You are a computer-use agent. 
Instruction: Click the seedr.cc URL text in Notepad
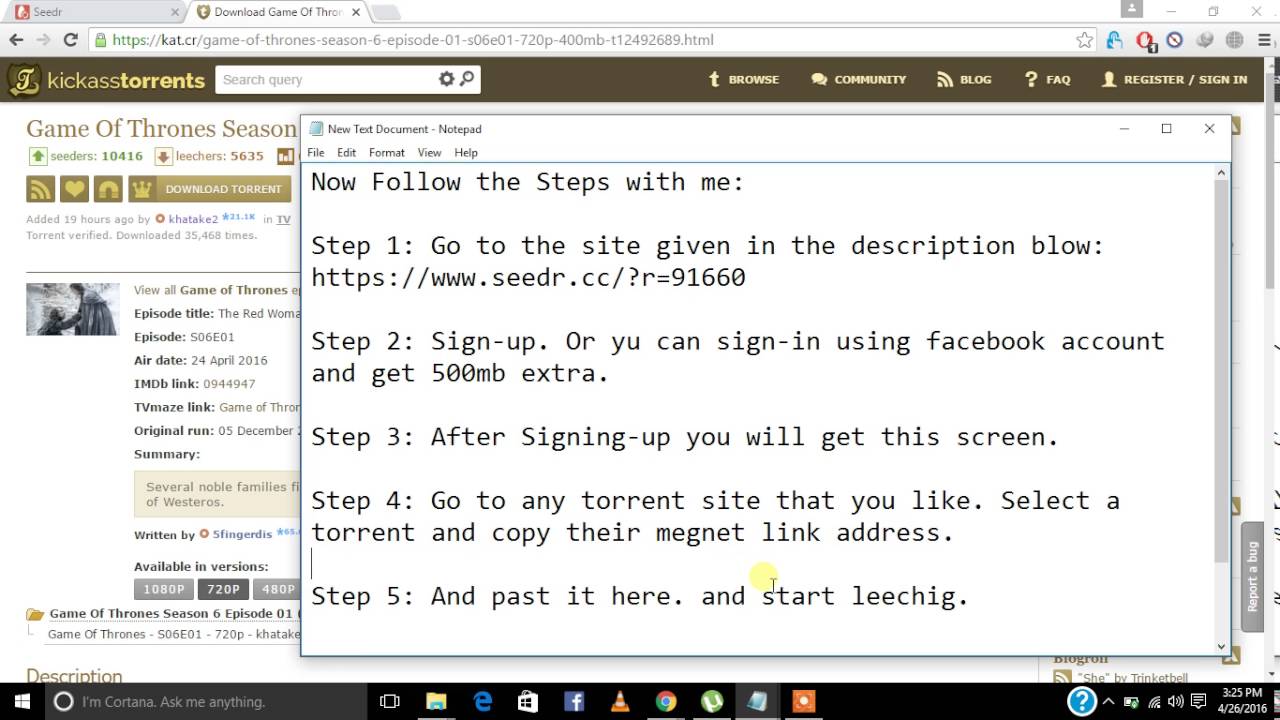528,278
